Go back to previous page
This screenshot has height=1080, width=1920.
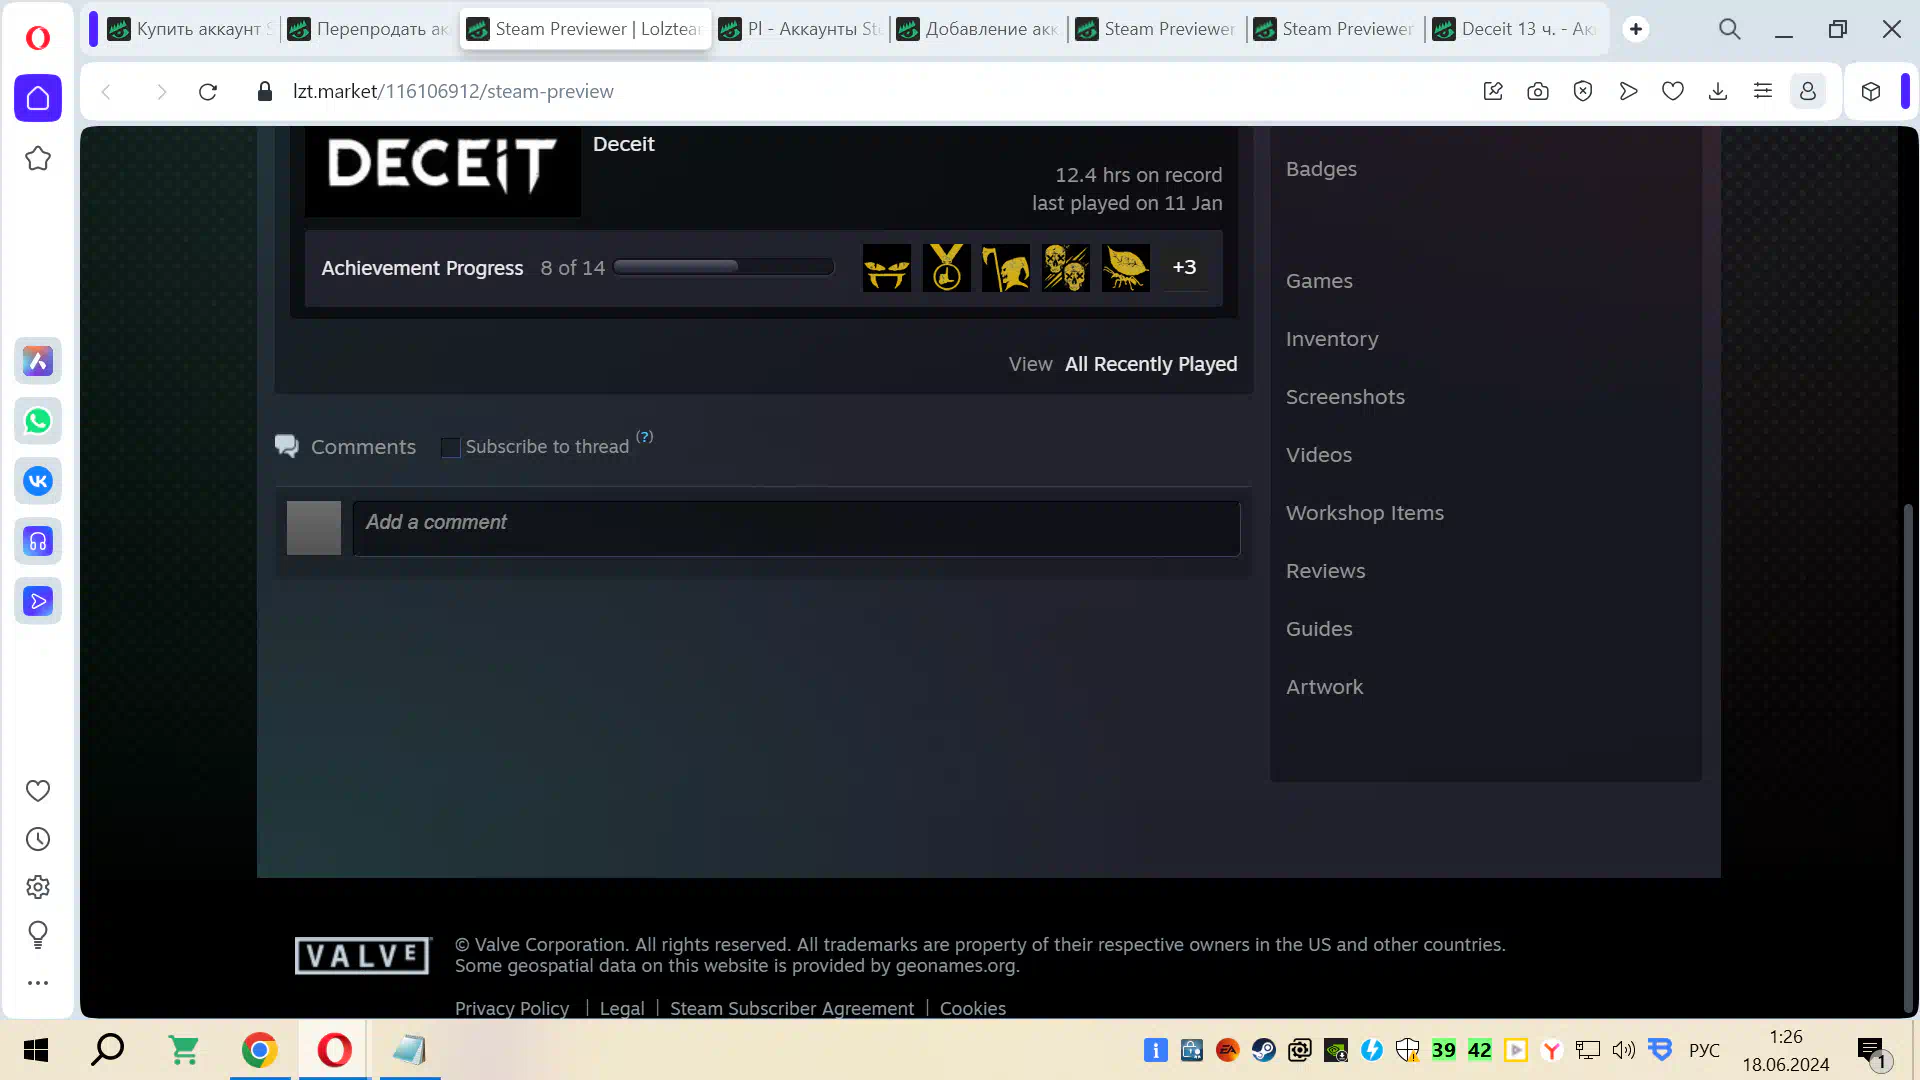point(106,92)
